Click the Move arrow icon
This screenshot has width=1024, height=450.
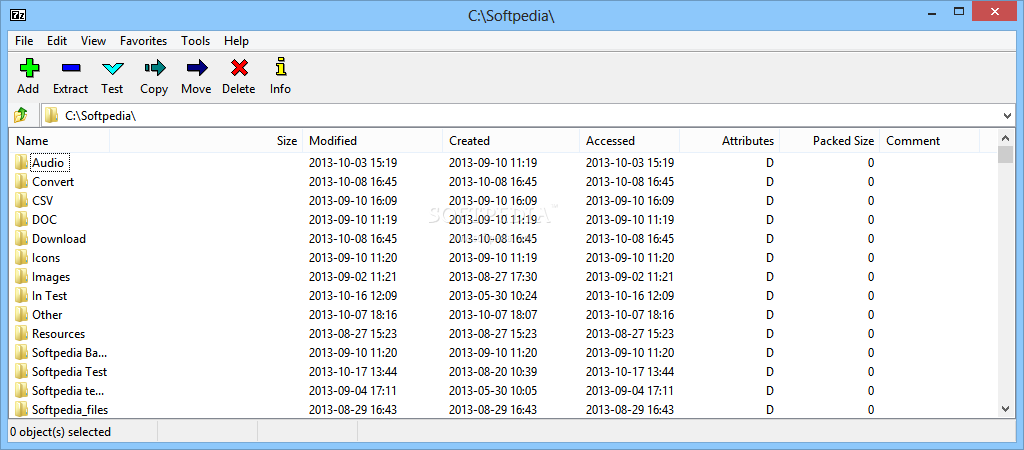coord(197,67)
